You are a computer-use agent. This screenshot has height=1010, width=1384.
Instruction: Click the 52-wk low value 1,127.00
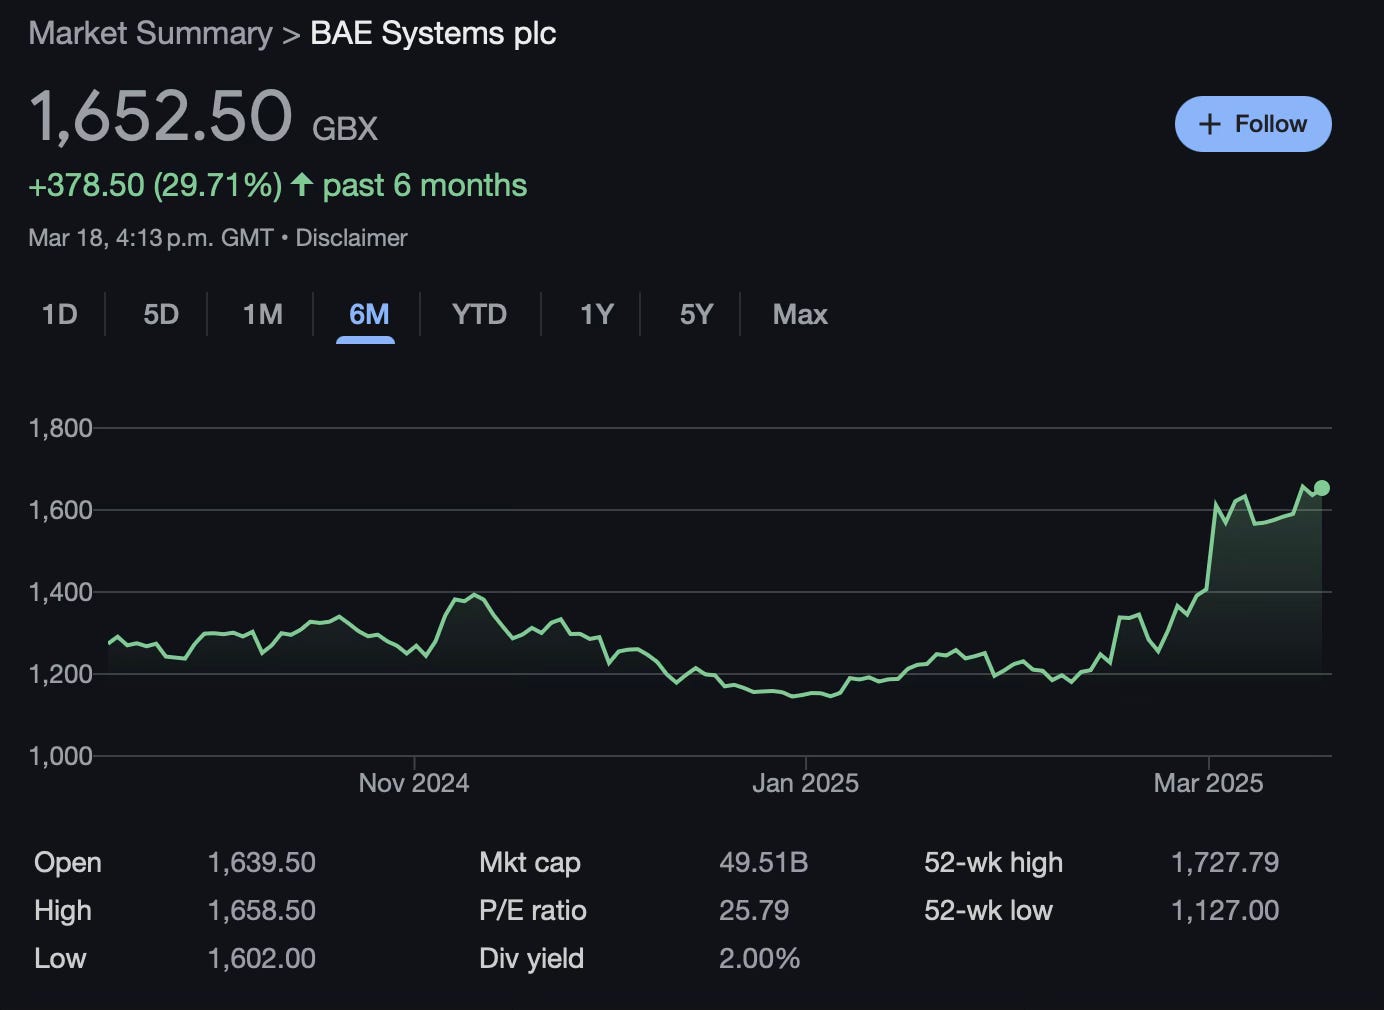click(x=1225, y=910)
